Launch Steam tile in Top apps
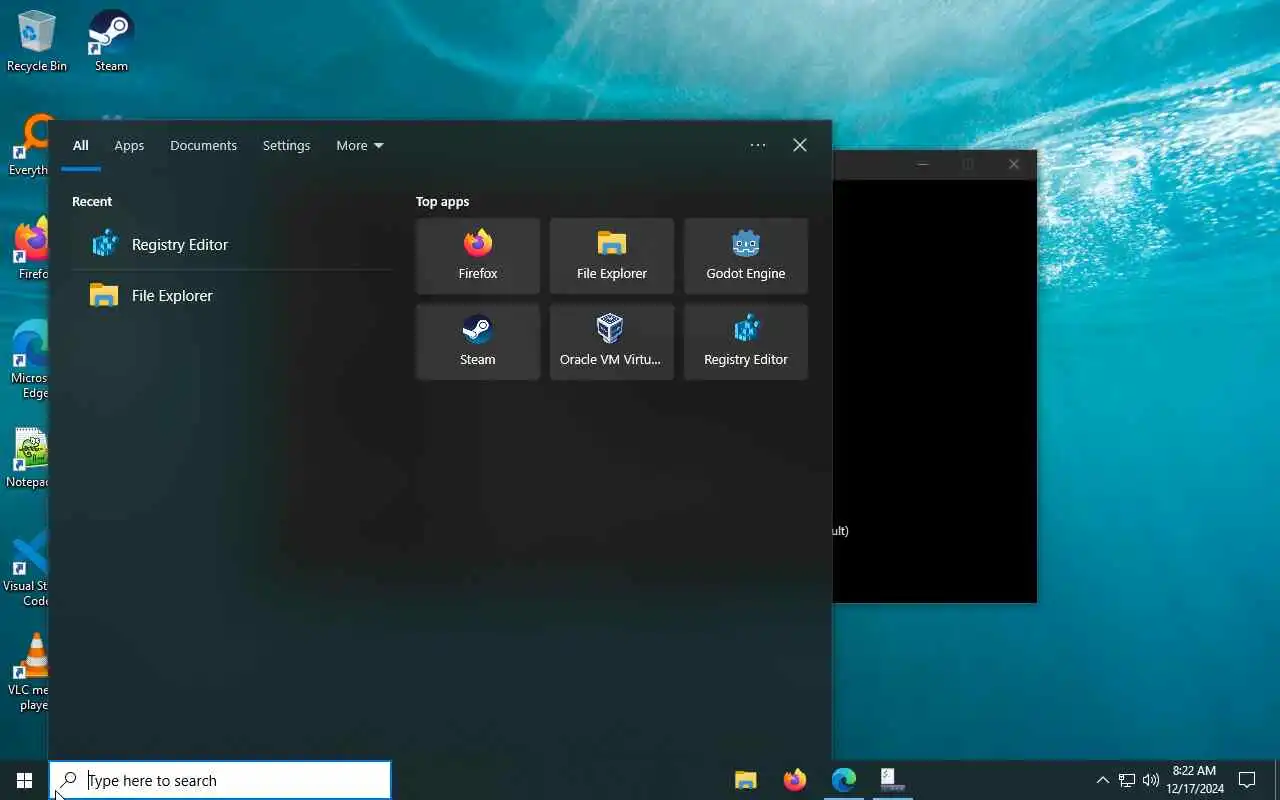Viewport: 1280px width, 800px height. (478, 342)
